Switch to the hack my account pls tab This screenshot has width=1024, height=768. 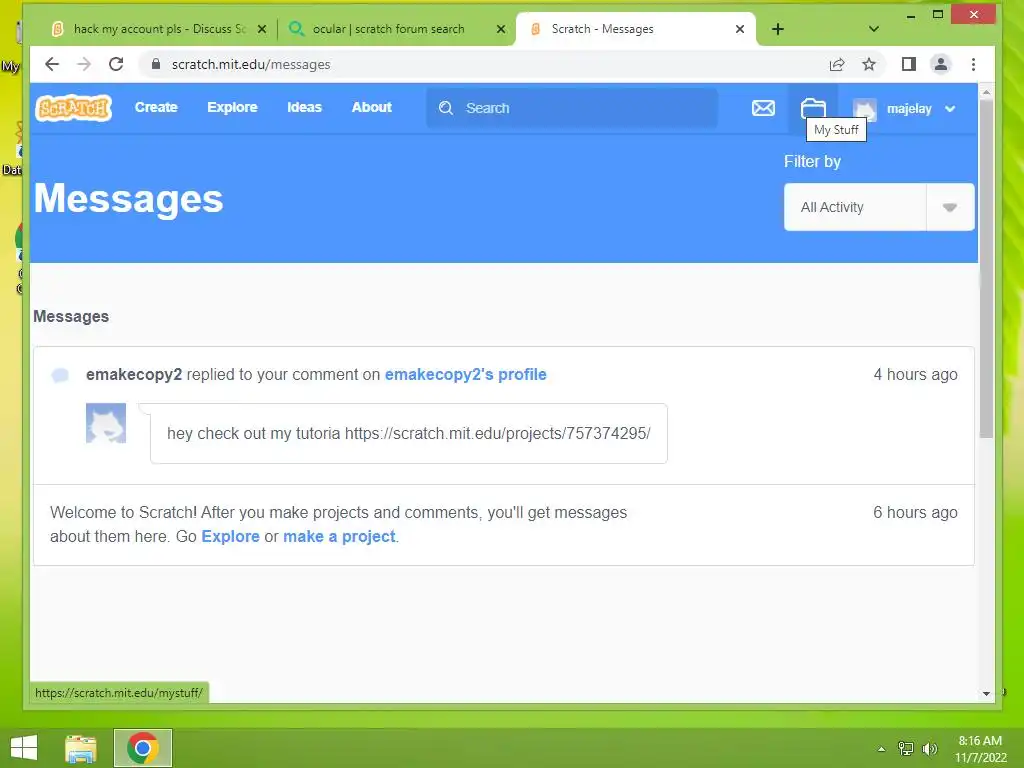point(159,29)
